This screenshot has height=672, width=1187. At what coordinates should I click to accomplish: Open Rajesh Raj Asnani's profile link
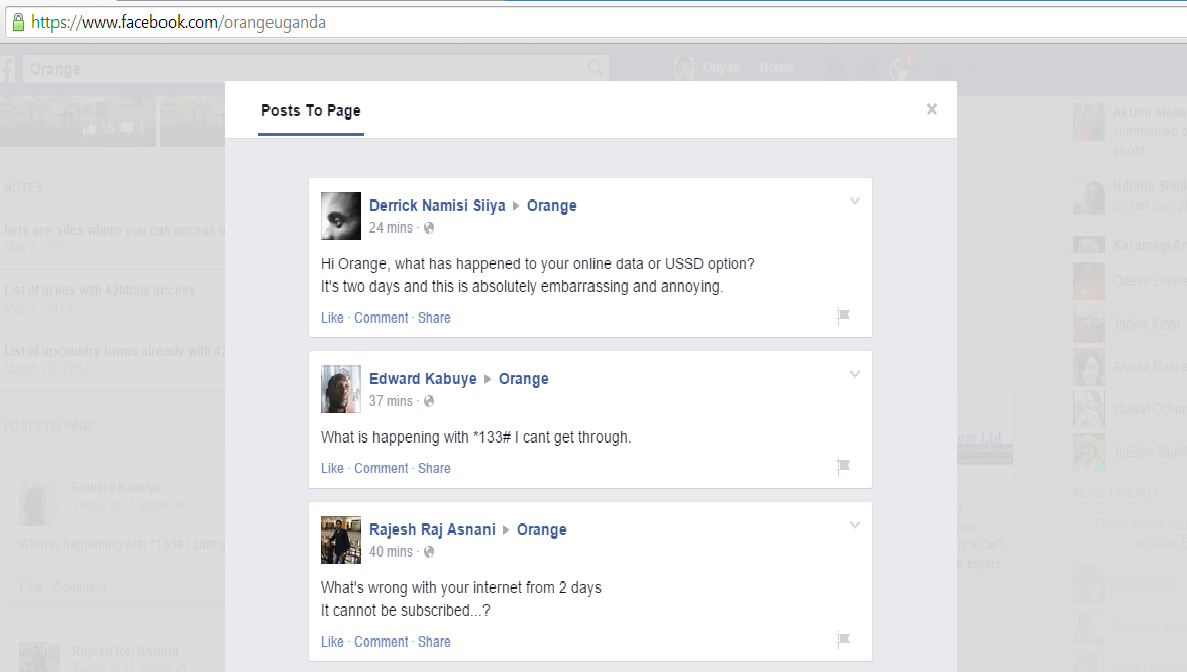(432, 530)
